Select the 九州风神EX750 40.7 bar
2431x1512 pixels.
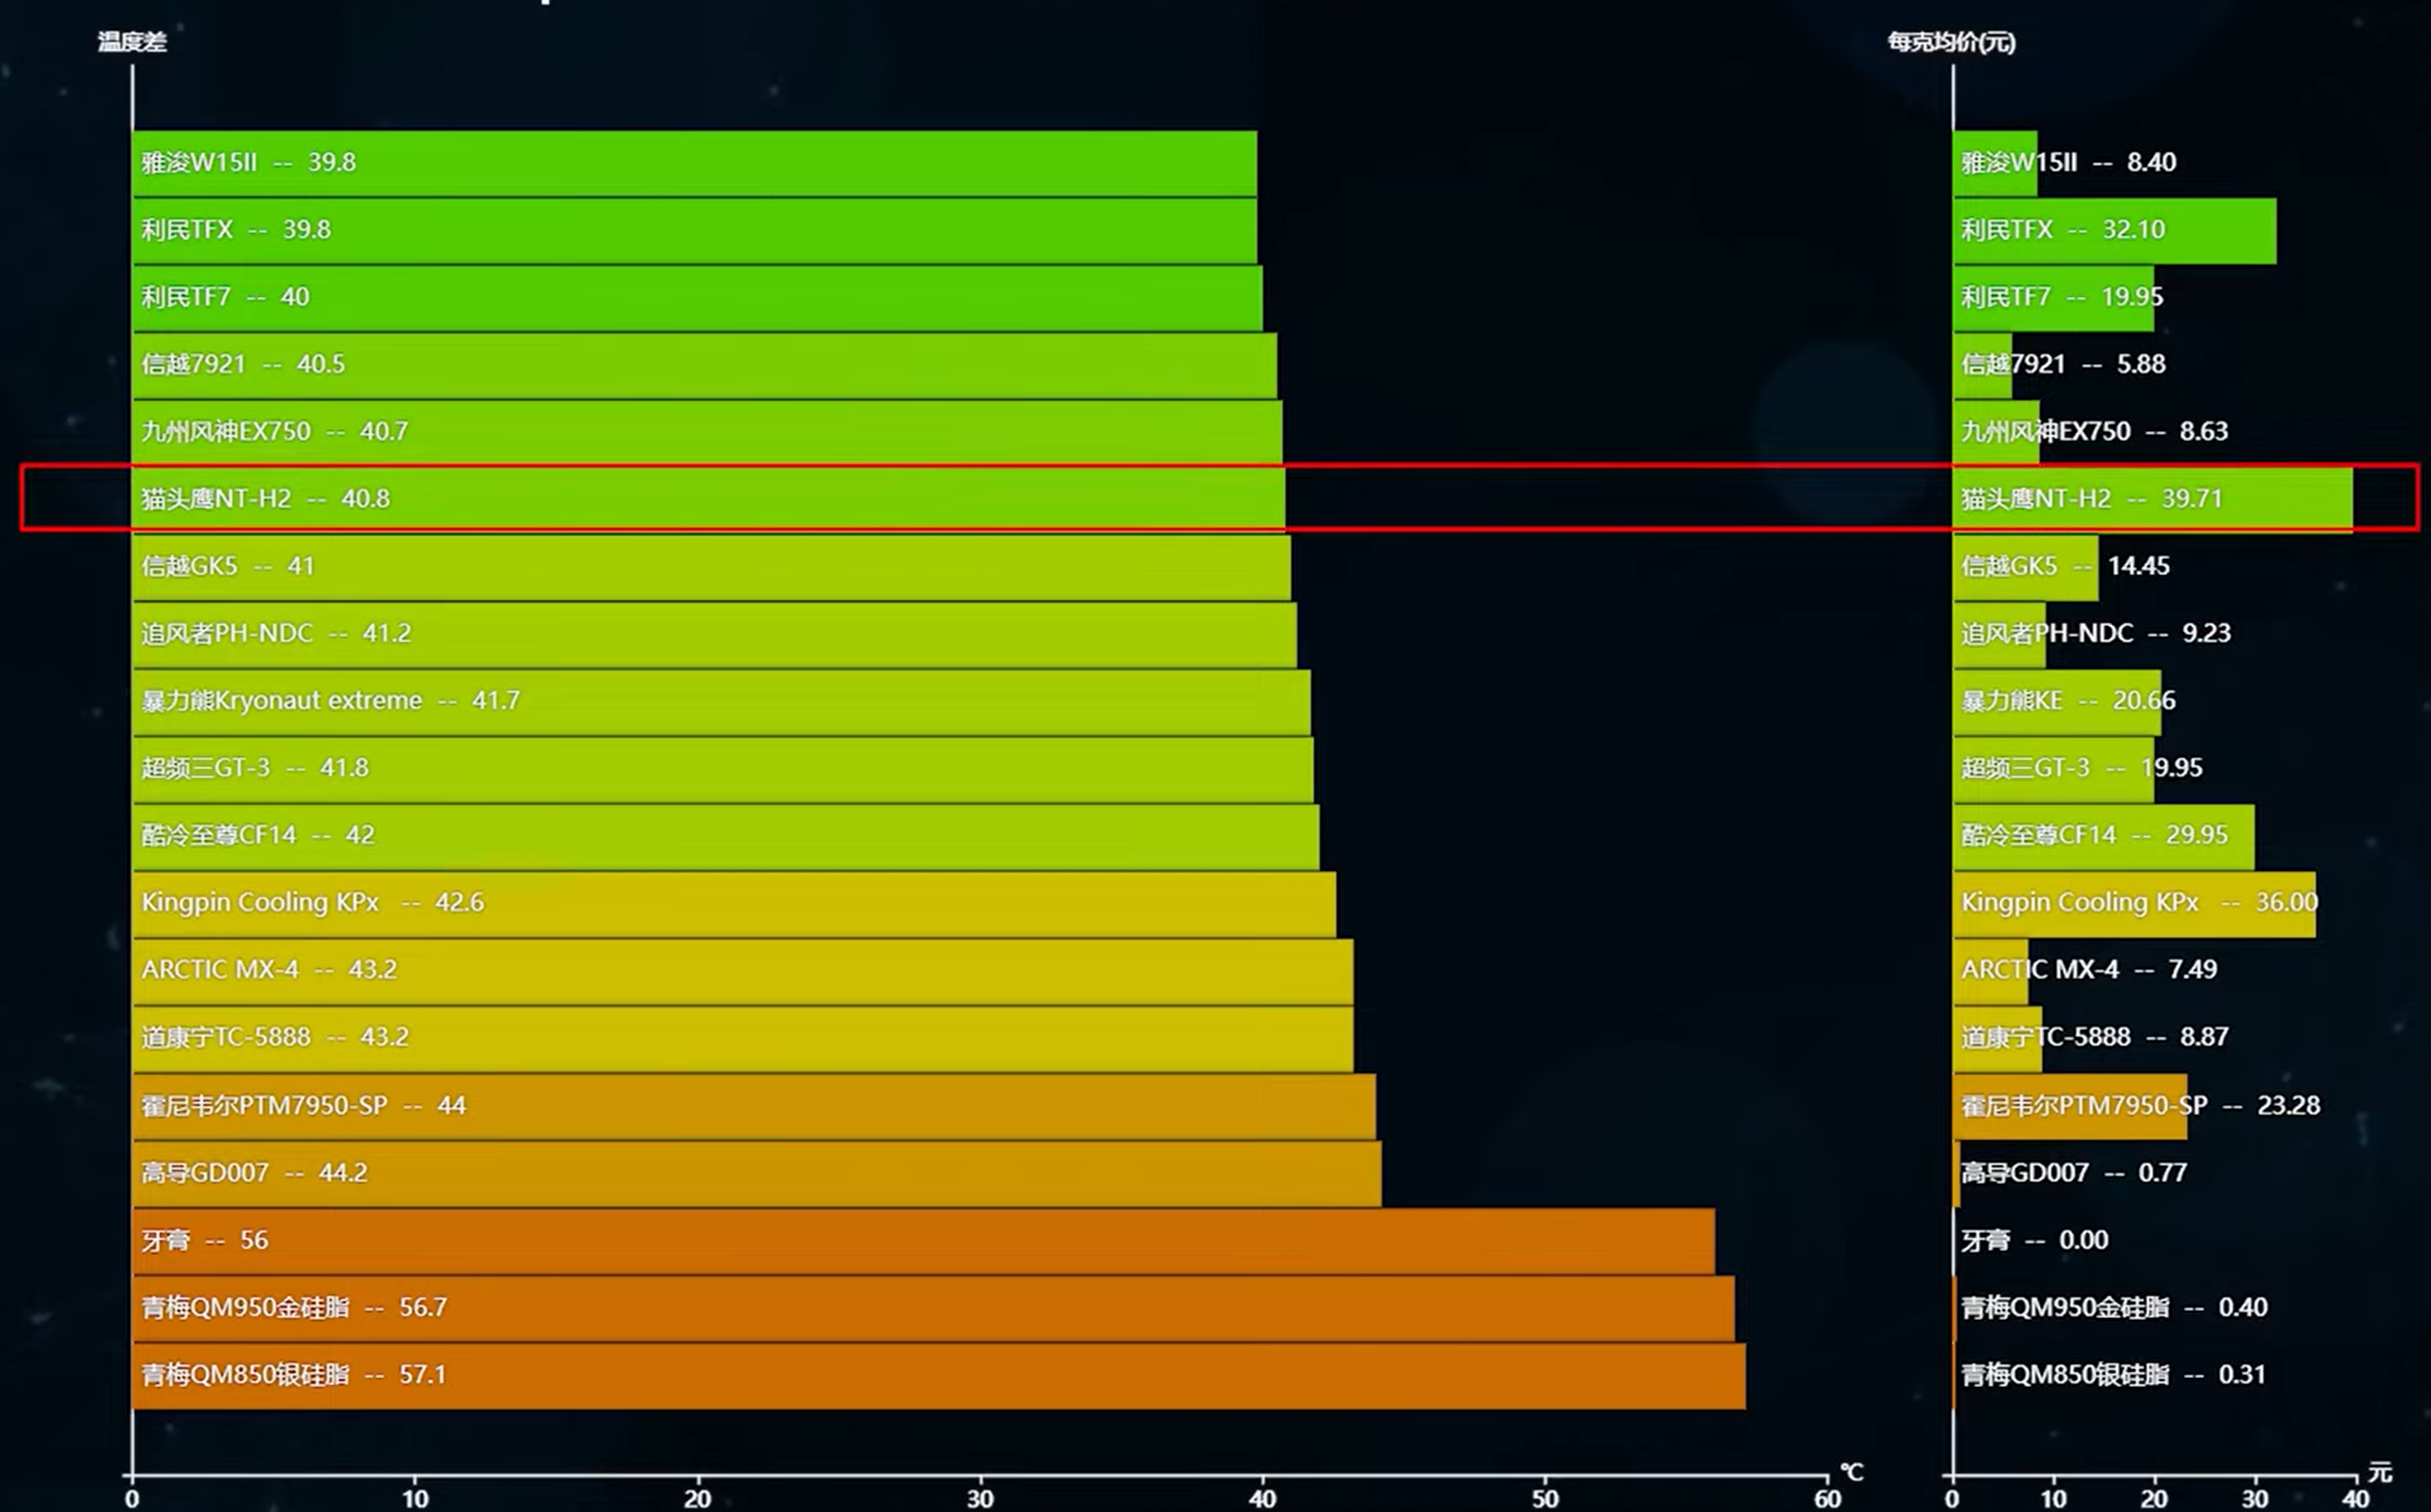point(706,431)
